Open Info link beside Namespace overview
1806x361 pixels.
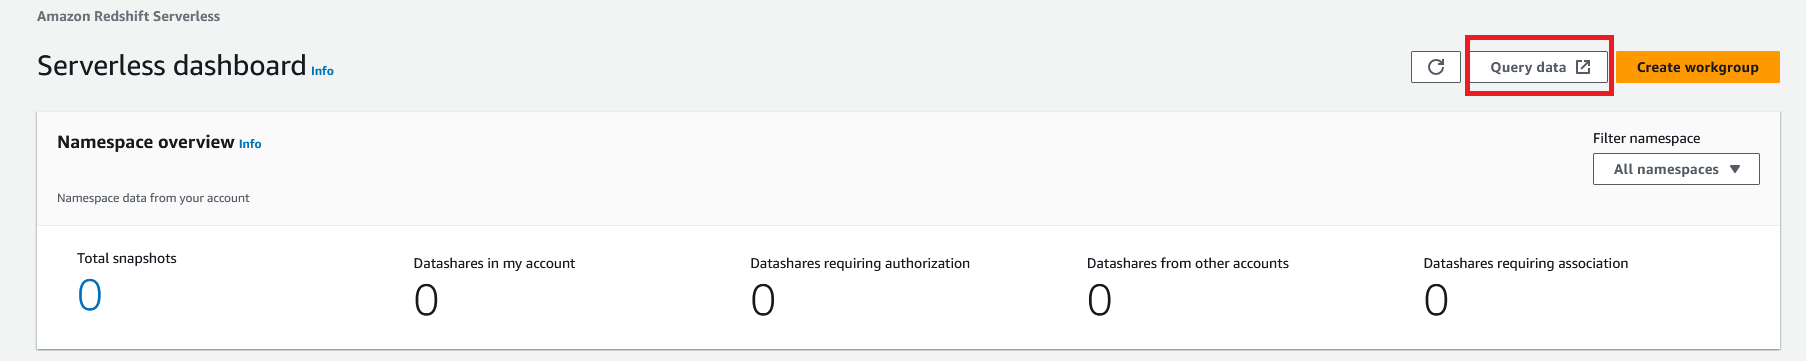[x=250, y=144]
